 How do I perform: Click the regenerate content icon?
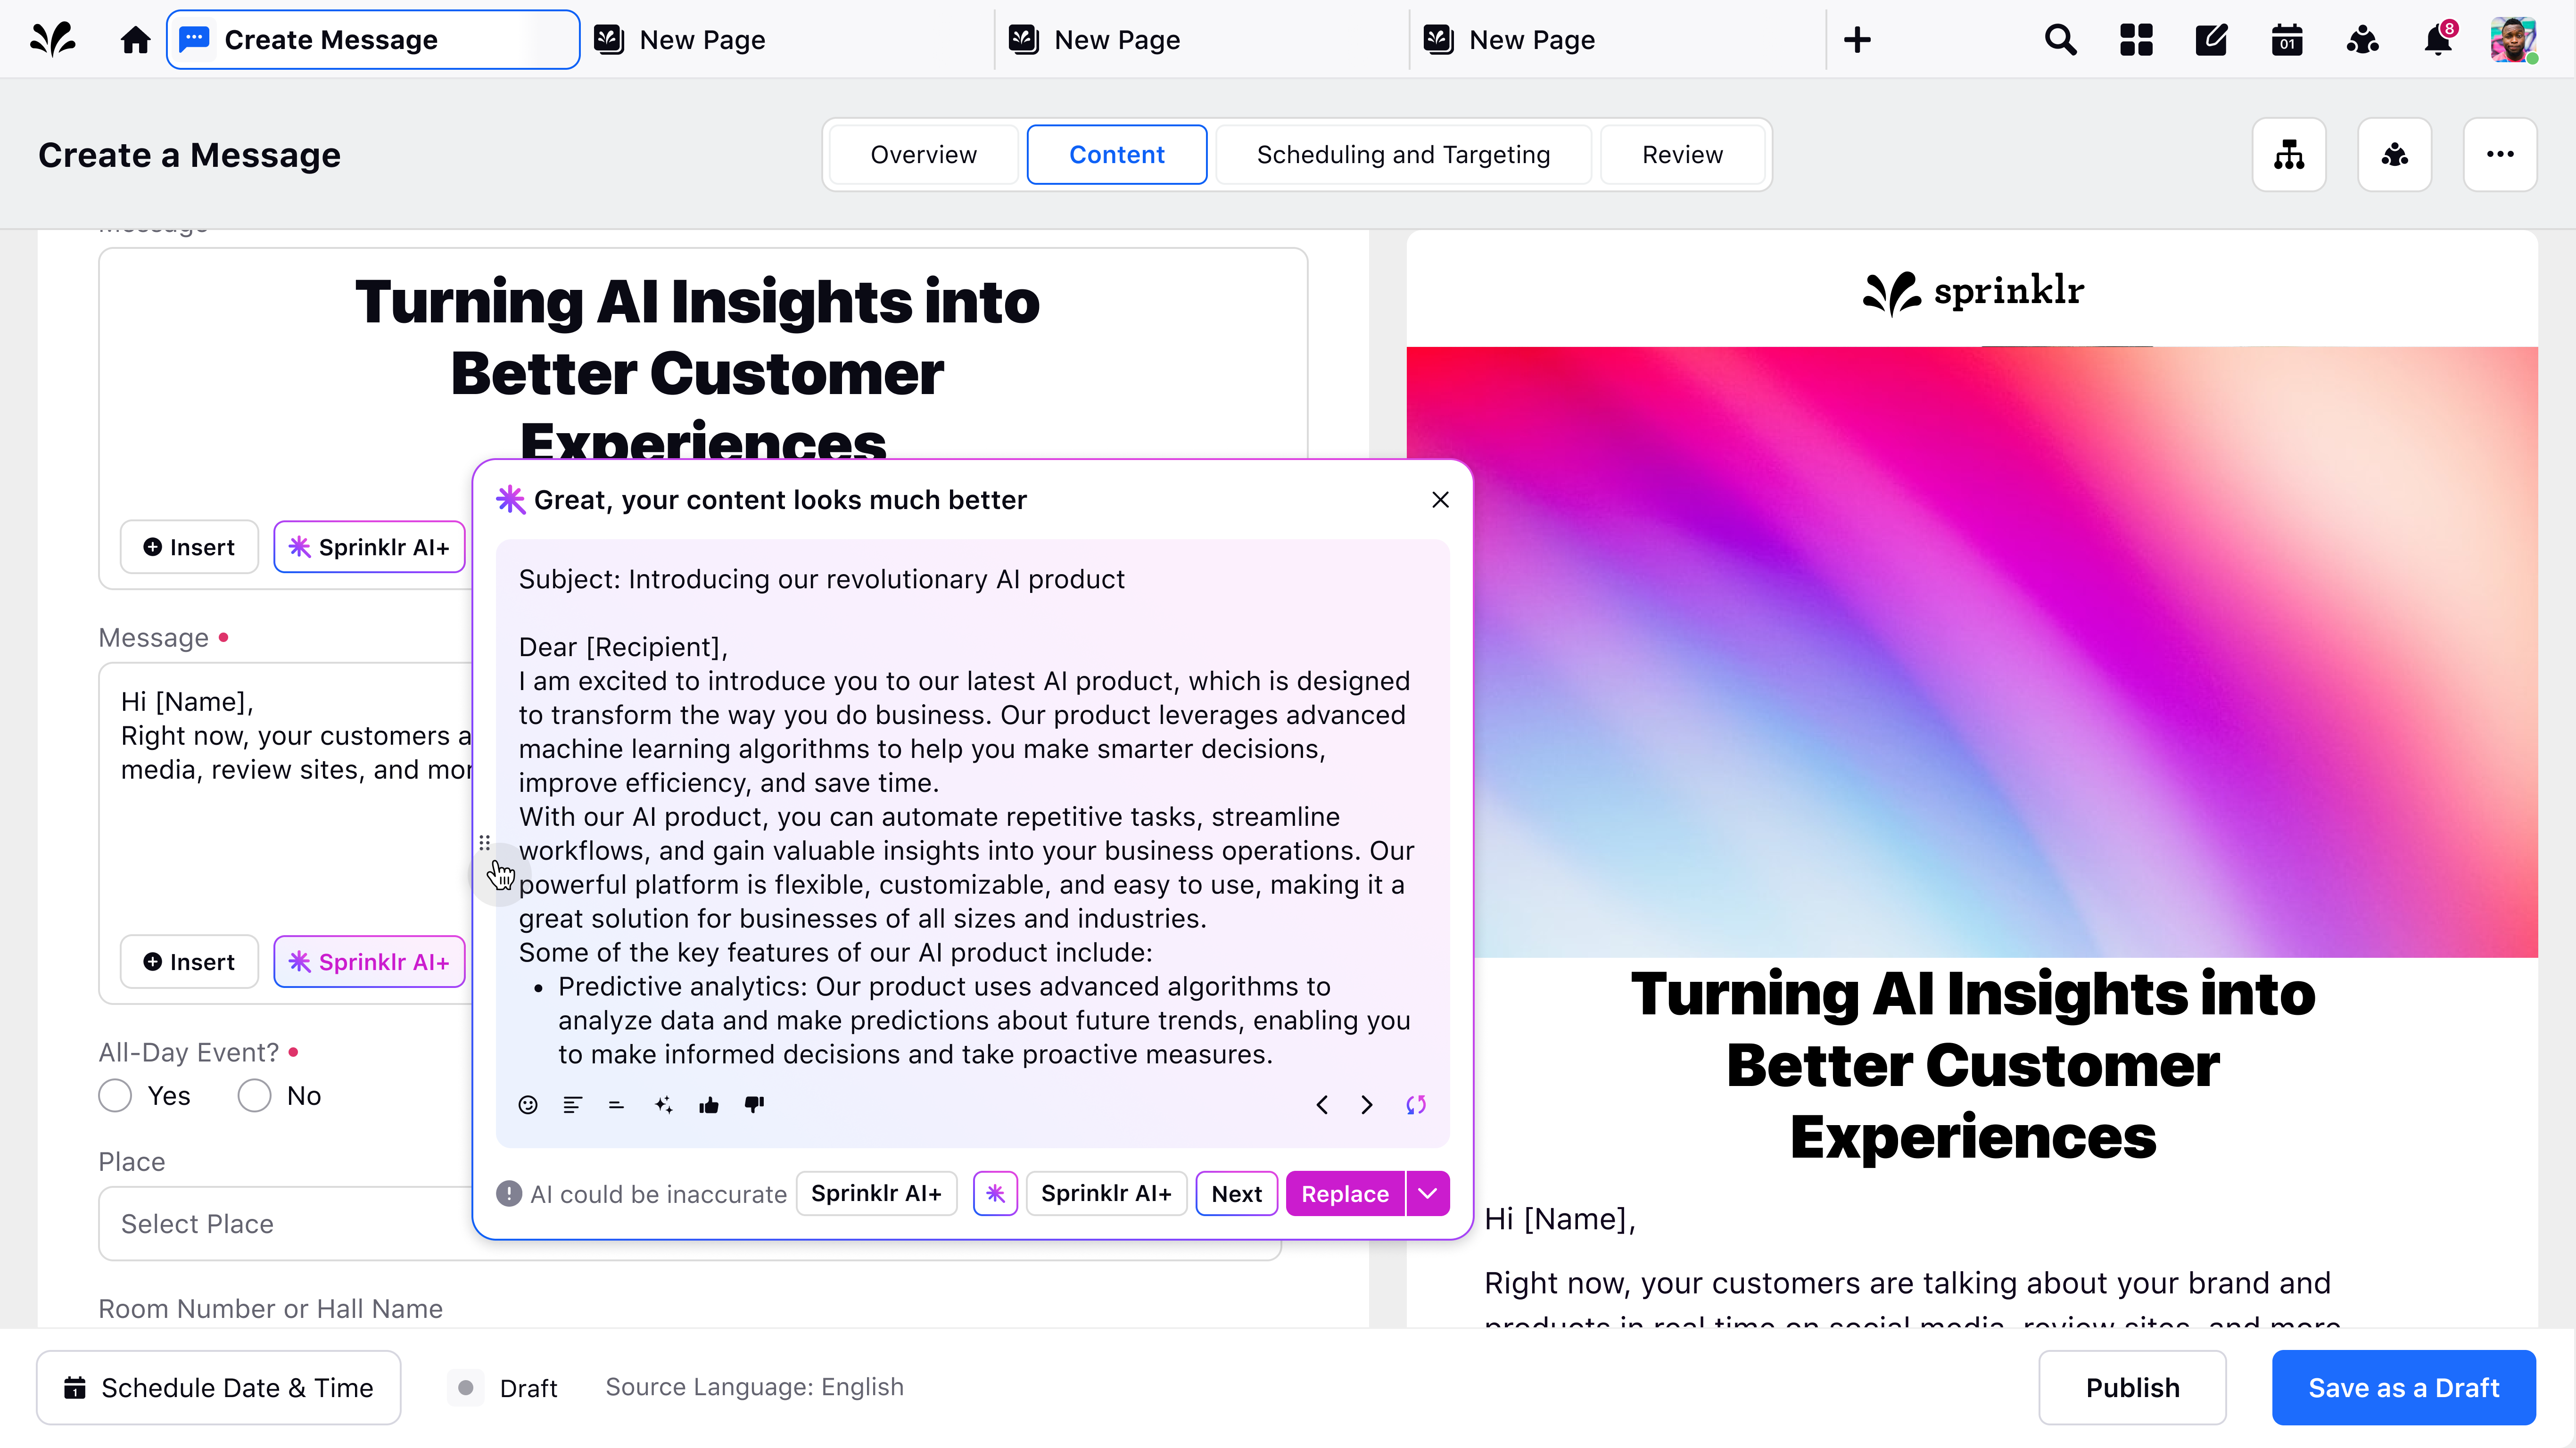point(1416,1105)
